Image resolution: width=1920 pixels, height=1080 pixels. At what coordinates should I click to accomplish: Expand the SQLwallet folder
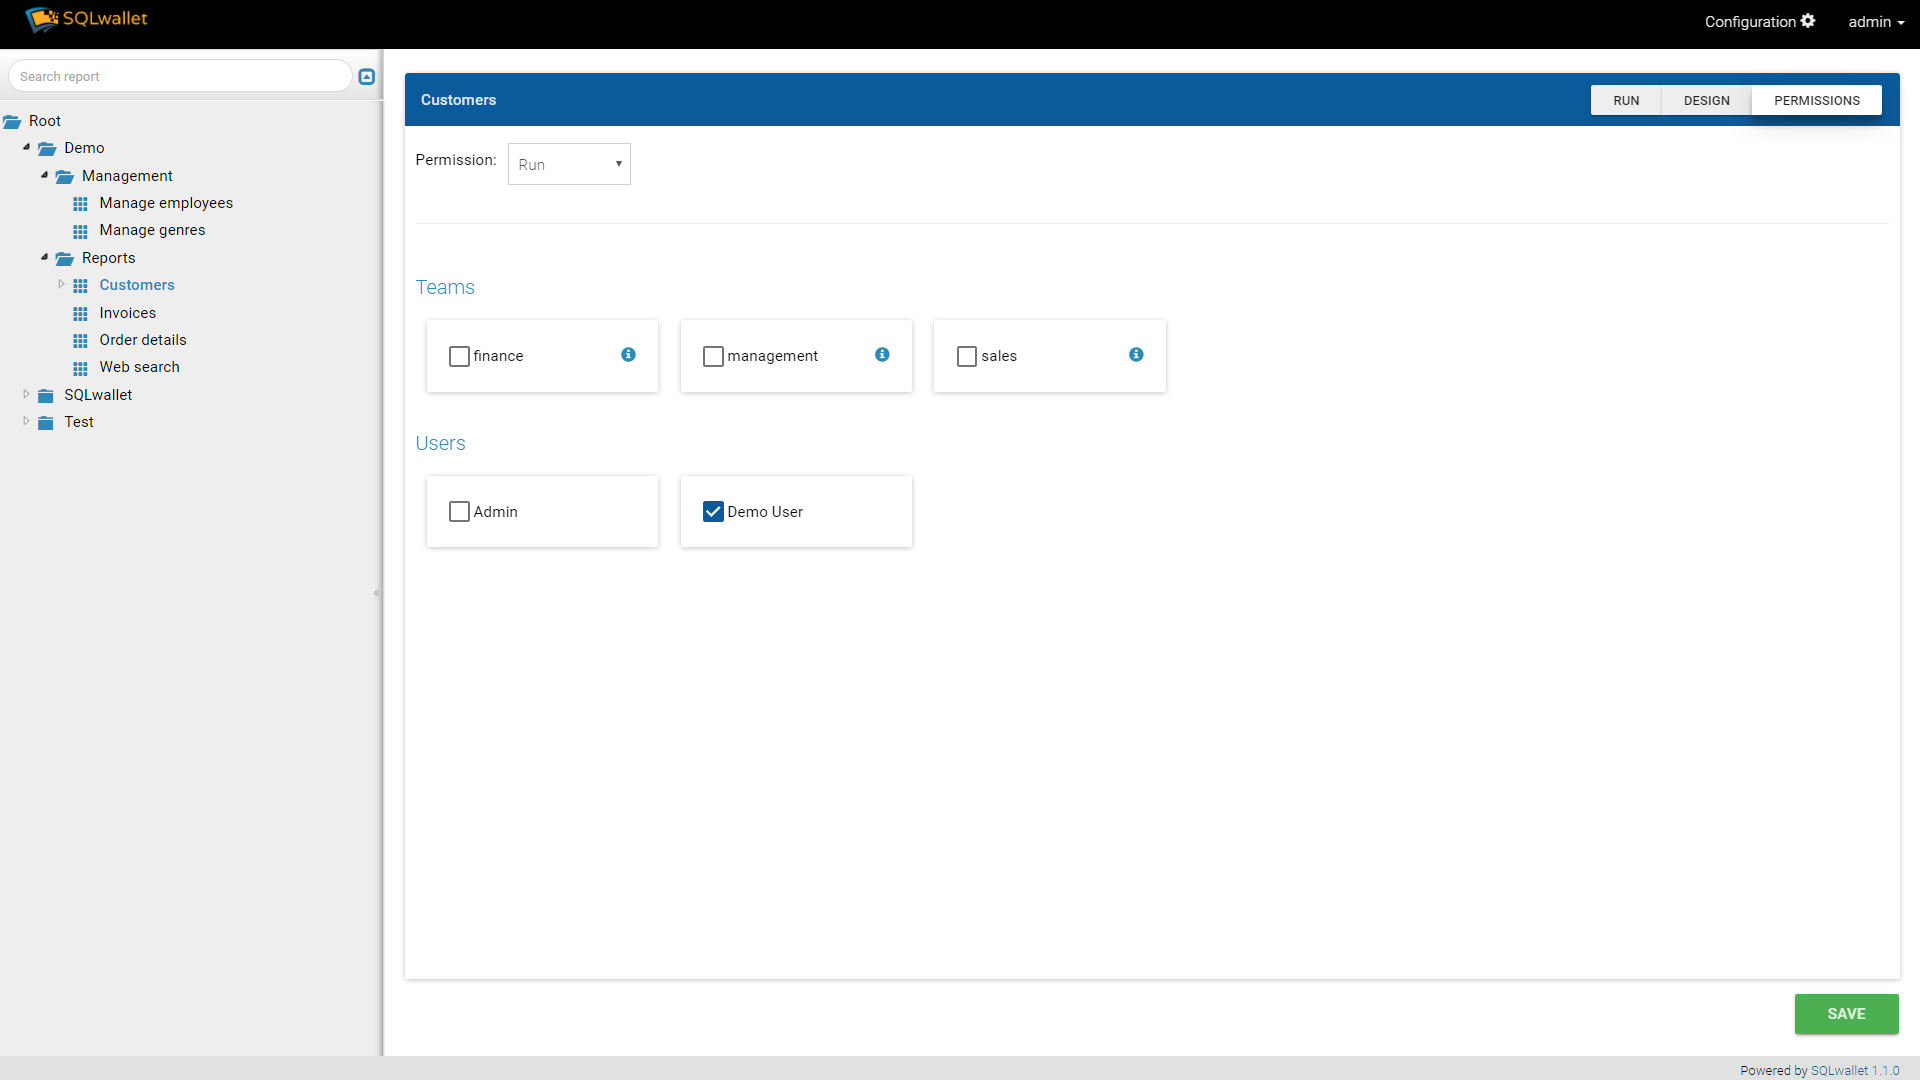click(26, 395)
